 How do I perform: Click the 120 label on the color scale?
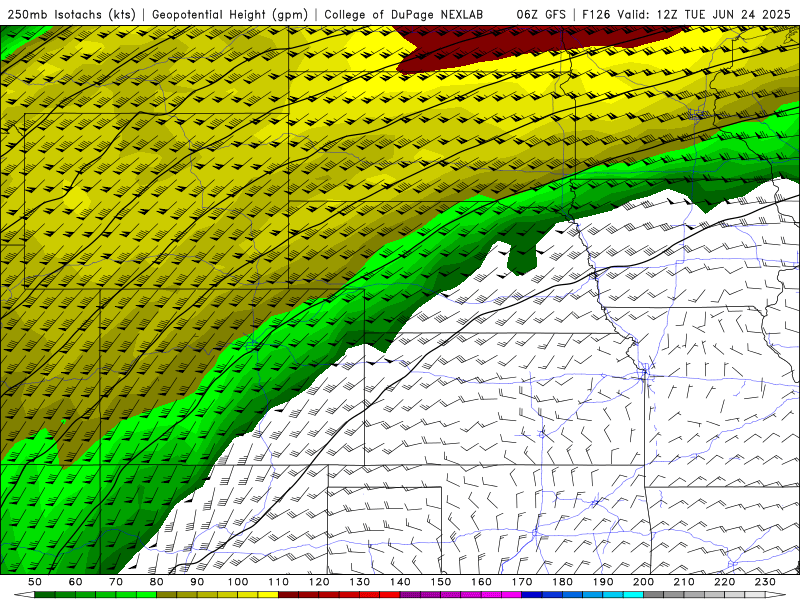point(319,582)
